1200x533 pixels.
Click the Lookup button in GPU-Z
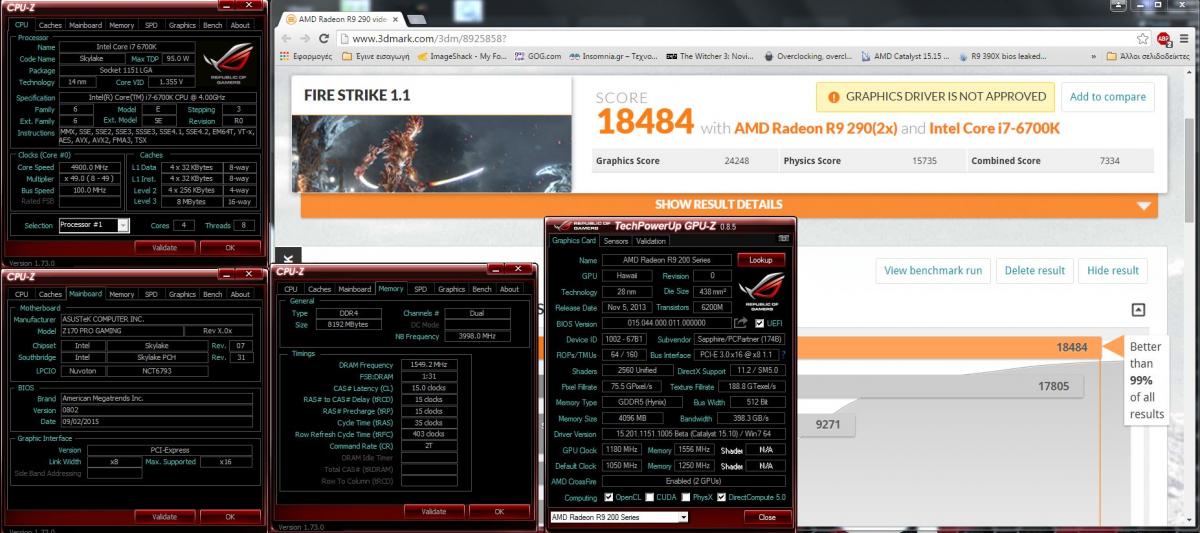[x=761, y=259]
